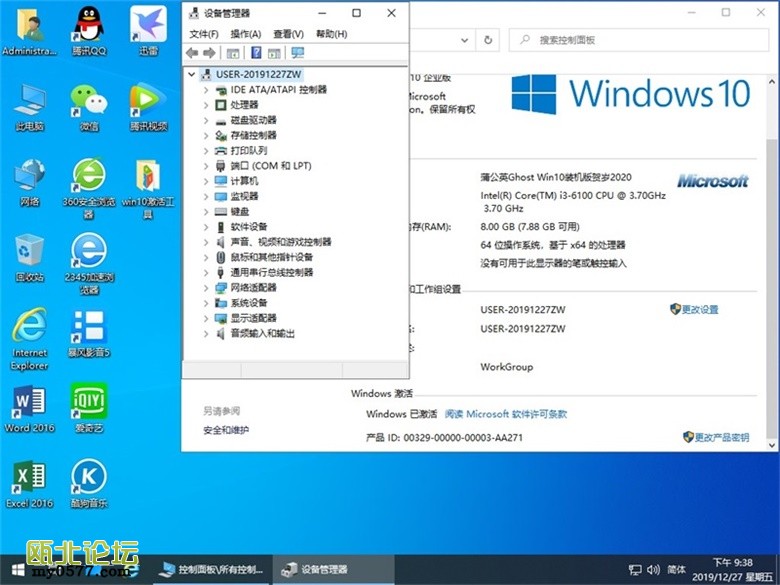The height and width of the screenshot is (585, 780).
Task: Launch Word 2016 from the desktop
Action: [x=29, y=405]
